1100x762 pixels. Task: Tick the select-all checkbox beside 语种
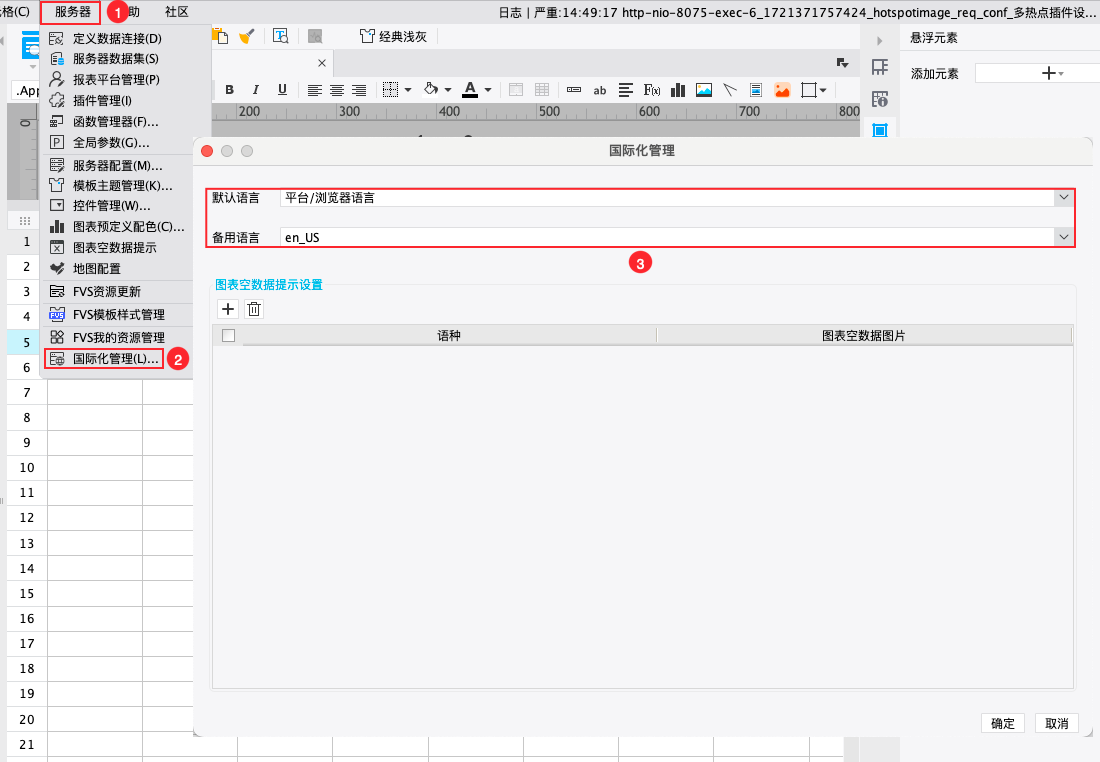tap(228, 335)
